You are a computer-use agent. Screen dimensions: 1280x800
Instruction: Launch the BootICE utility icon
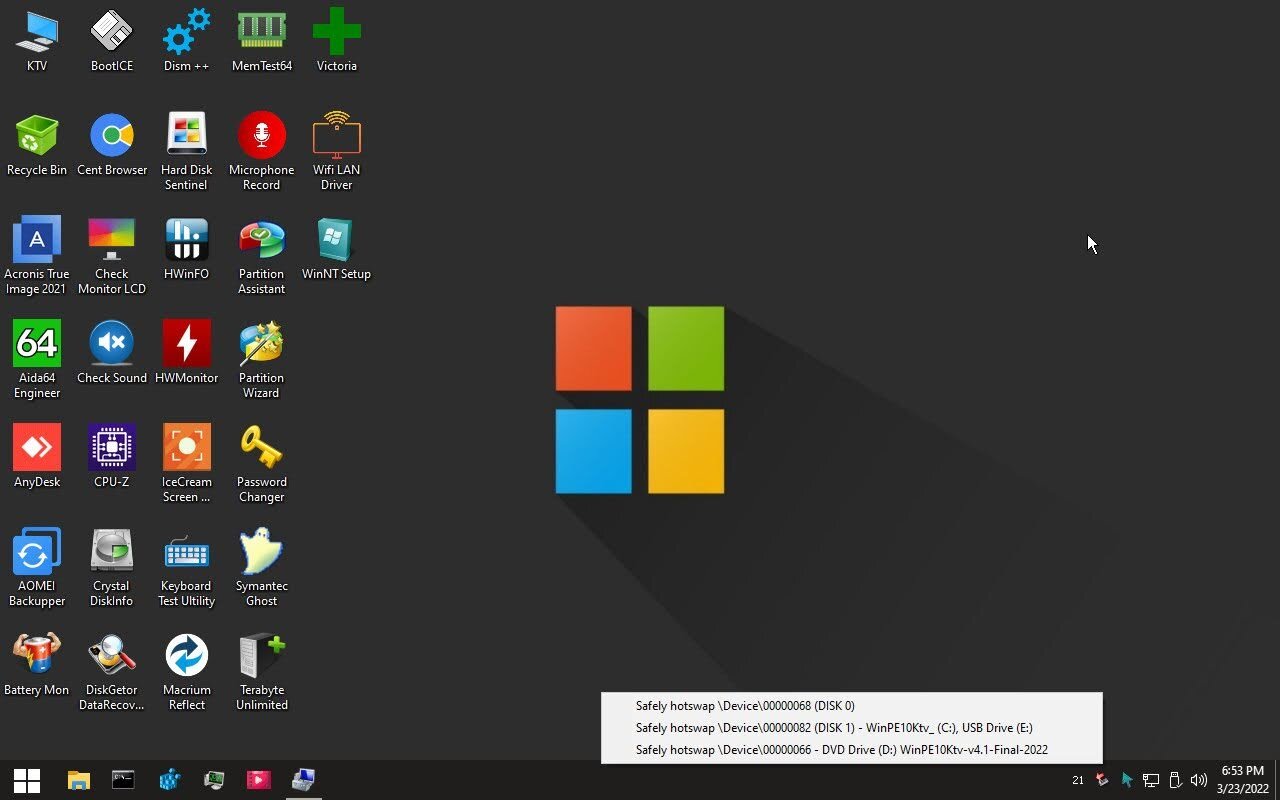(x=112, y=40)
